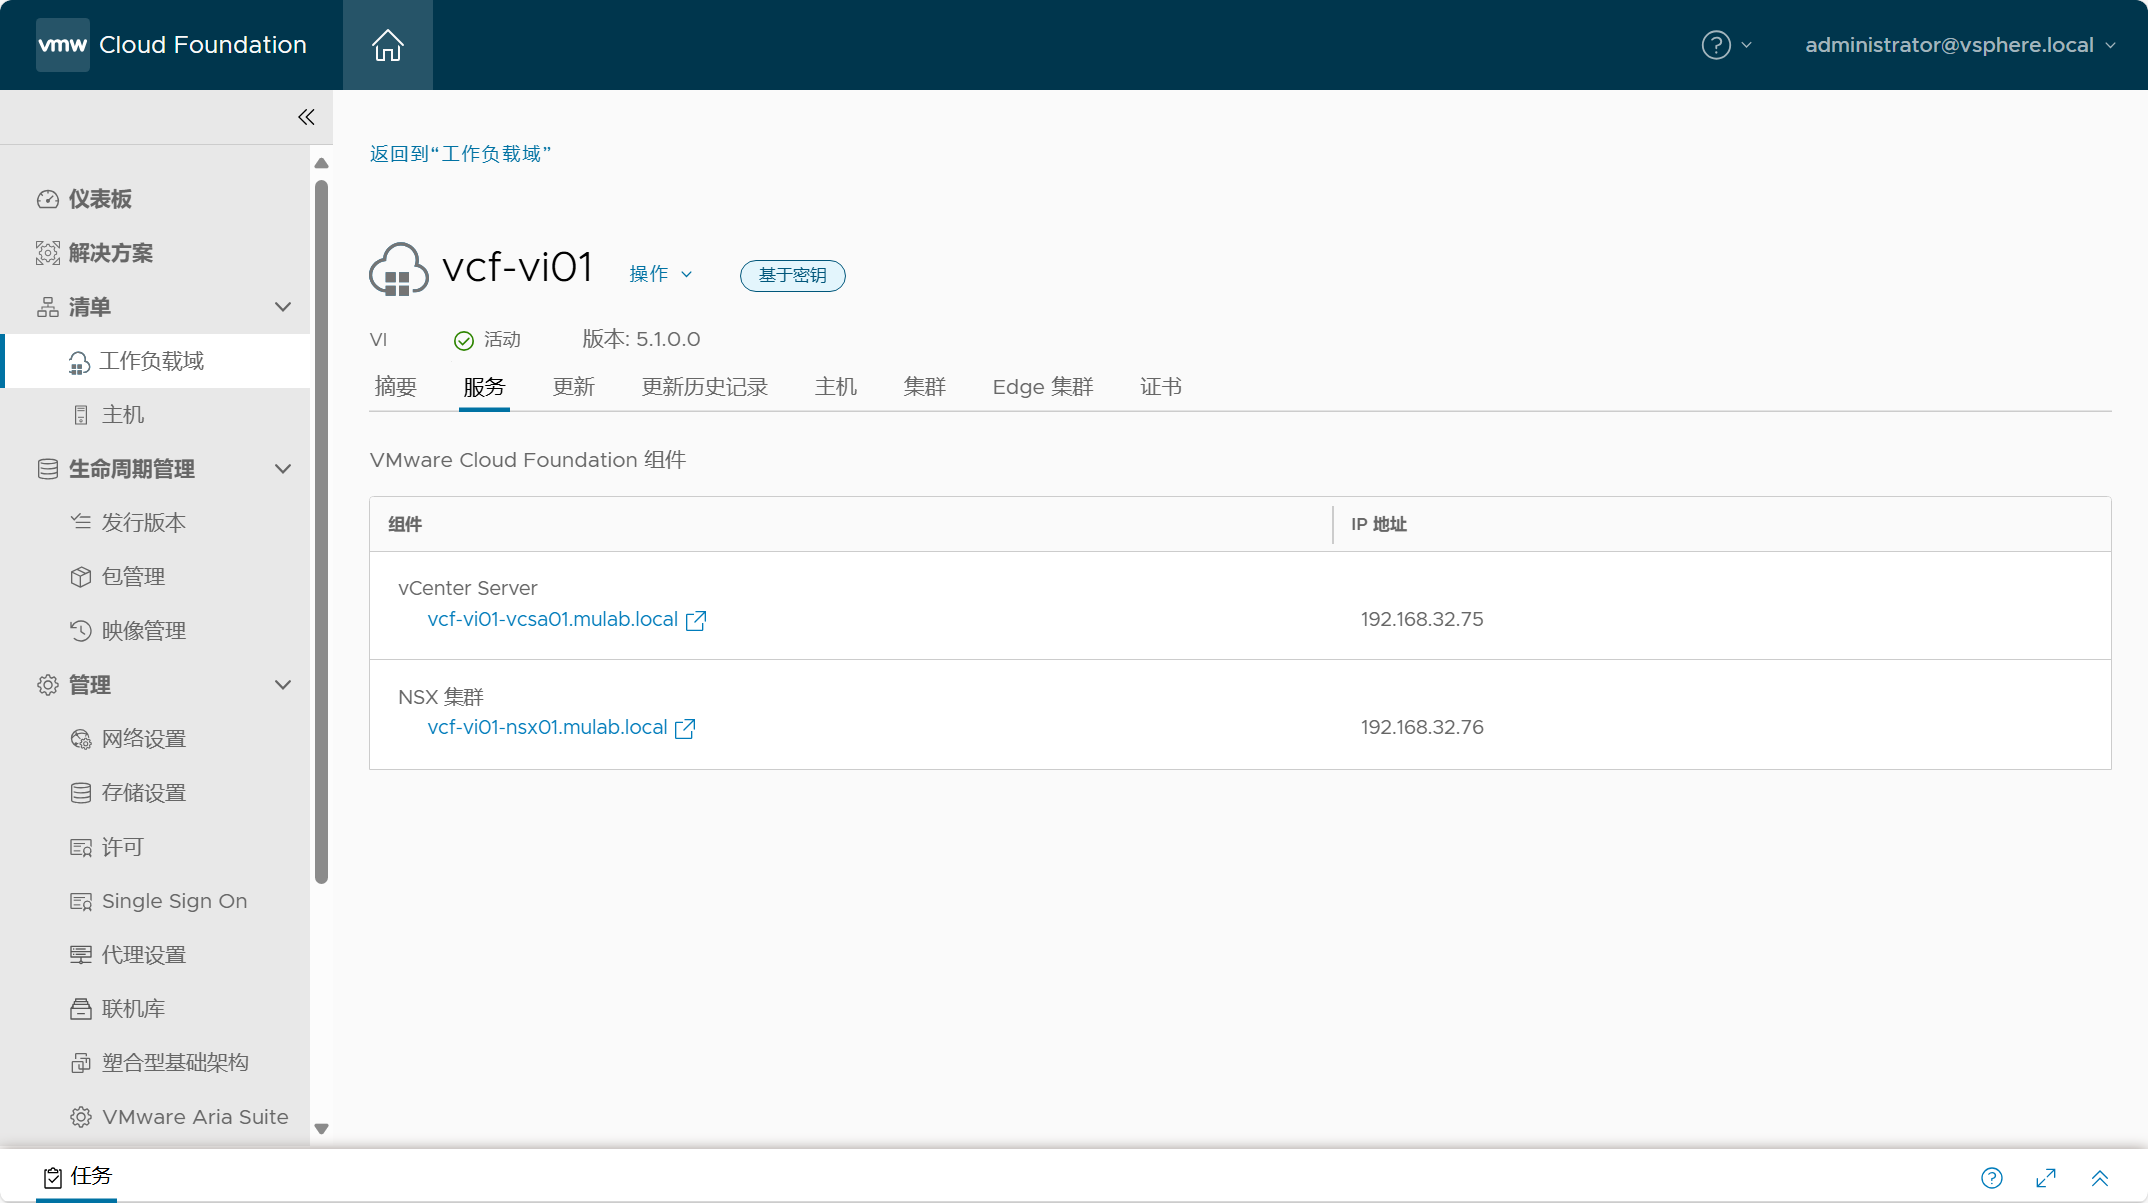Screen dimensions: 2148x1203
Task: Click the 解决方案 solutions icon
Action: [48, 253]
